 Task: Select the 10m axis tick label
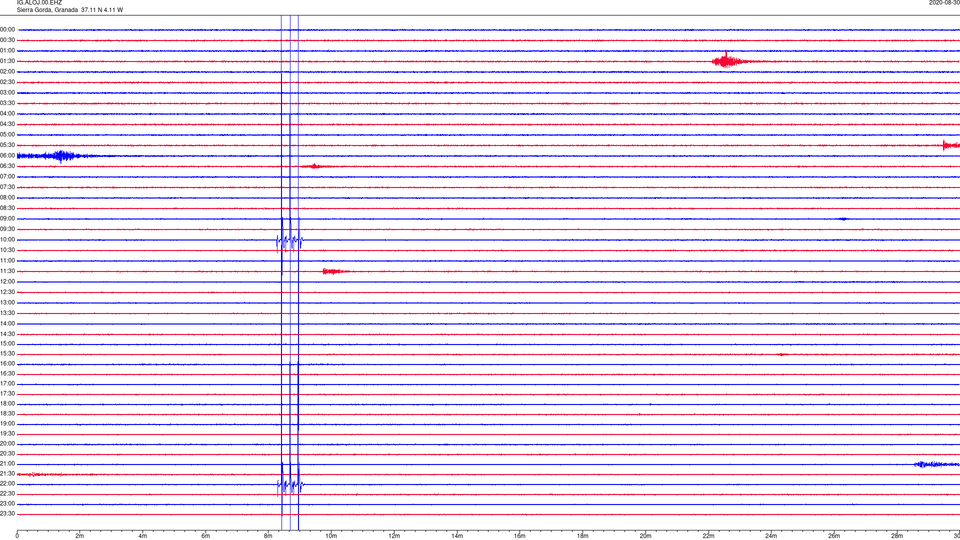[x=331, y=536]
